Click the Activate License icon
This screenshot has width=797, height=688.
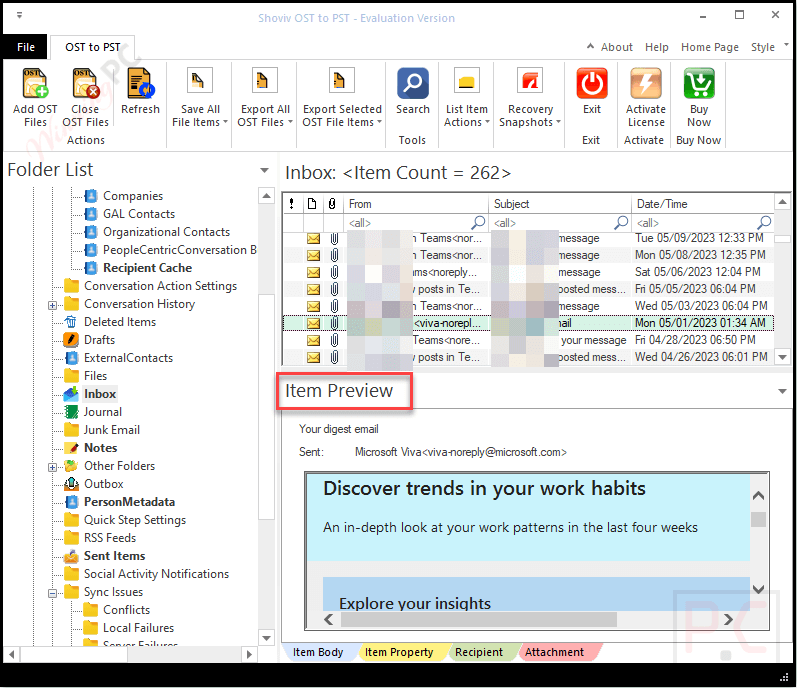pos(646,83)
